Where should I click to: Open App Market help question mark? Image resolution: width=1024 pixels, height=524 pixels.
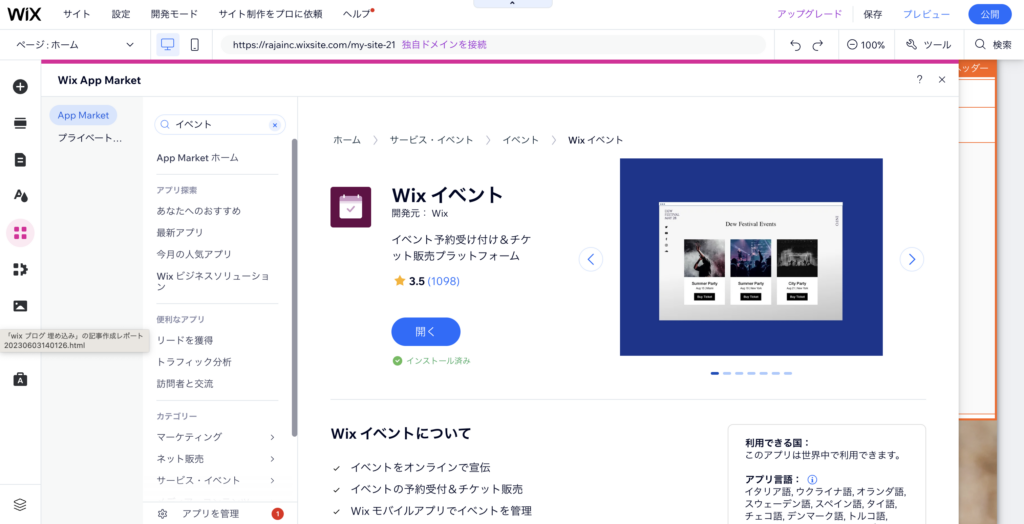tap(920, 80)
